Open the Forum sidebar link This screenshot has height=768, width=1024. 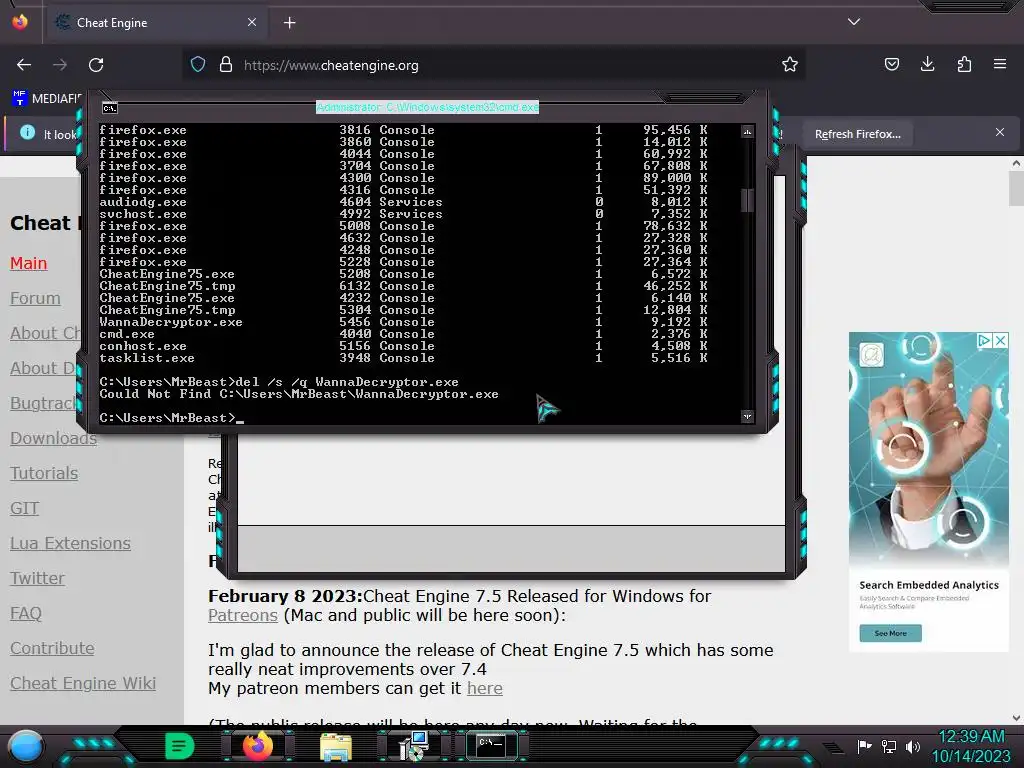tap(35, 298)
